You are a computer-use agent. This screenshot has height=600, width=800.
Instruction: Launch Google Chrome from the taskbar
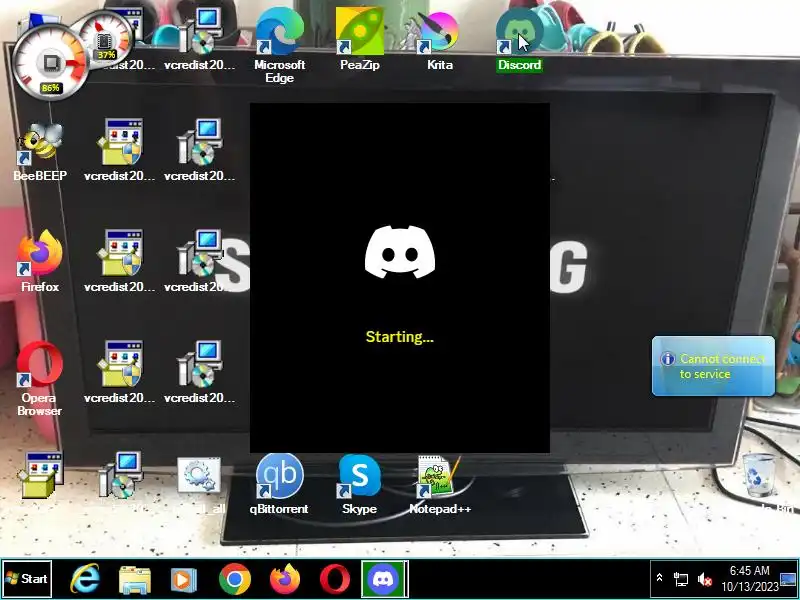click(x=235, y=579)
